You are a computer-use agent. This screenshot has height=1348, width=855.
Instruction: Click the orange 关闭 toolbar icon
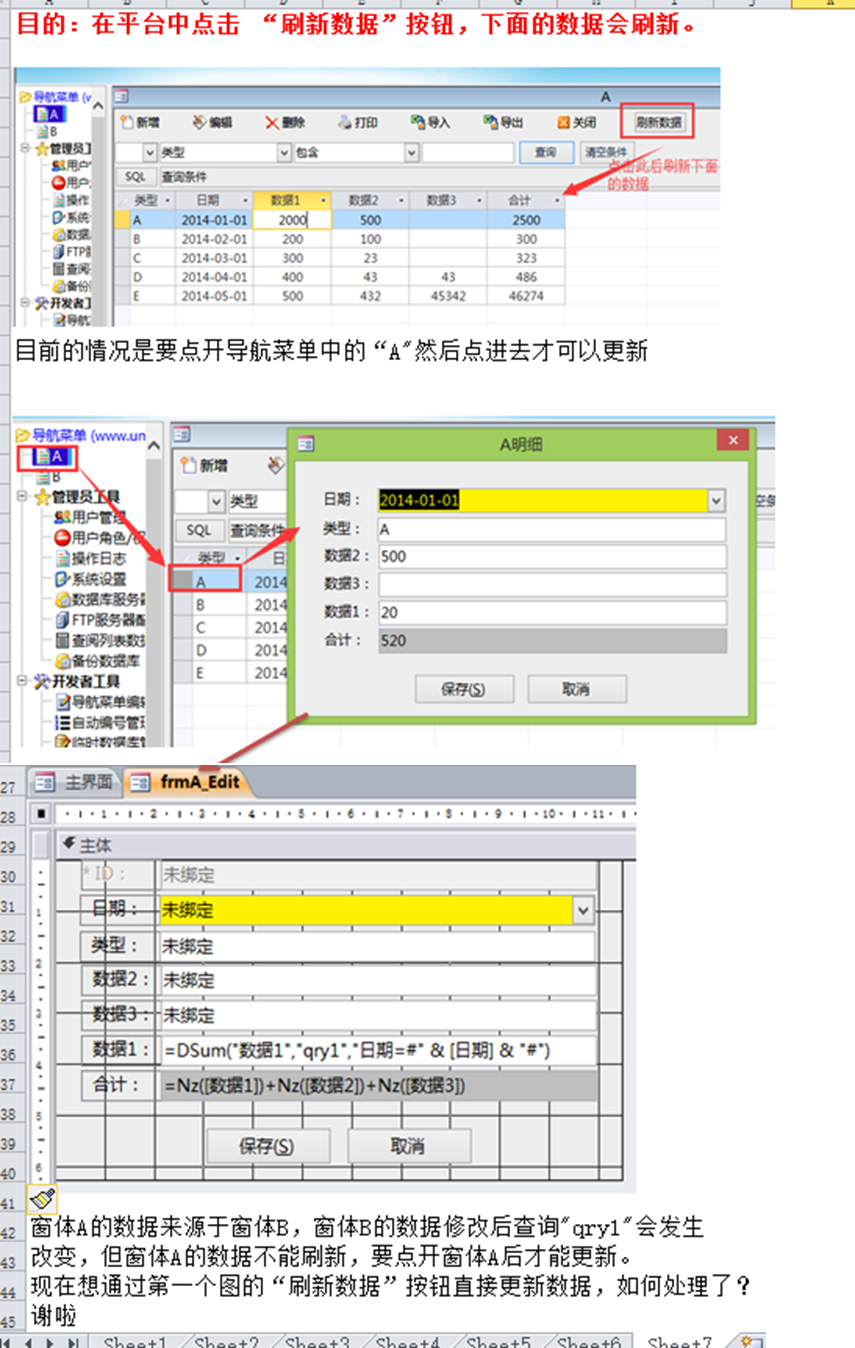click(564, 122)
